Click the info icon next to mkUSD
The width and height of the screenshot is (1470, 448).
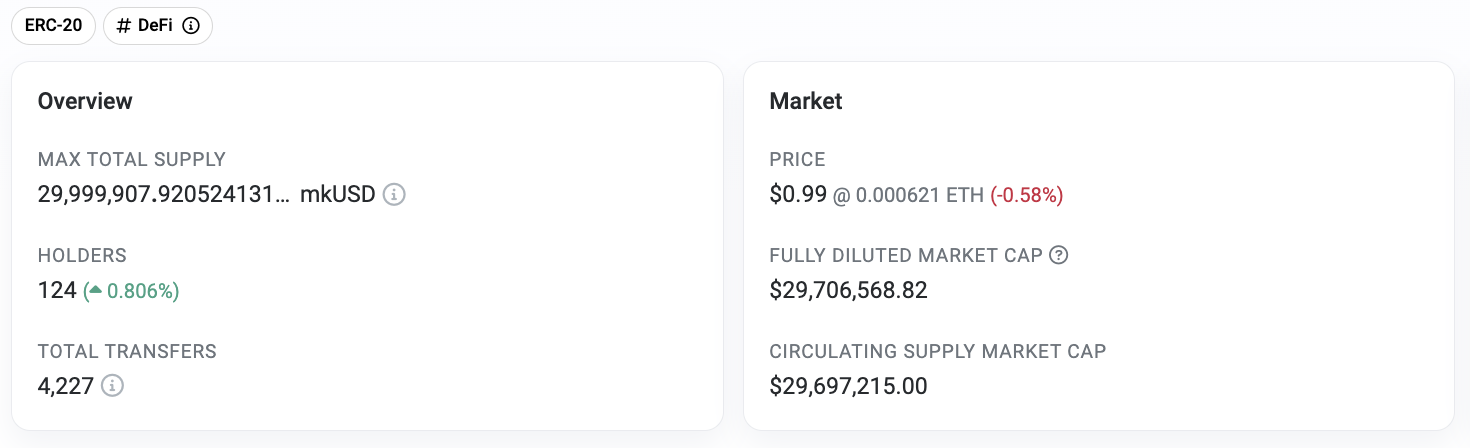tap(395, 194)
